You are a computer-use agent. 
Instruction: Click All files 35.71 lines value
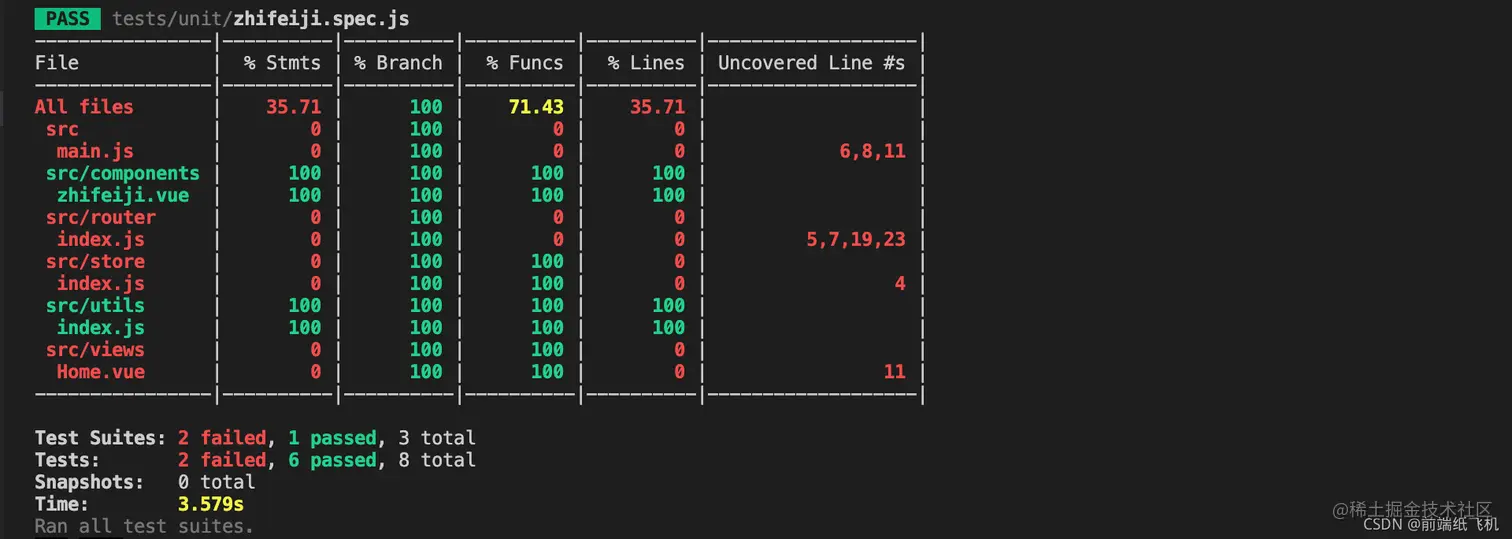tap(657, 107)
